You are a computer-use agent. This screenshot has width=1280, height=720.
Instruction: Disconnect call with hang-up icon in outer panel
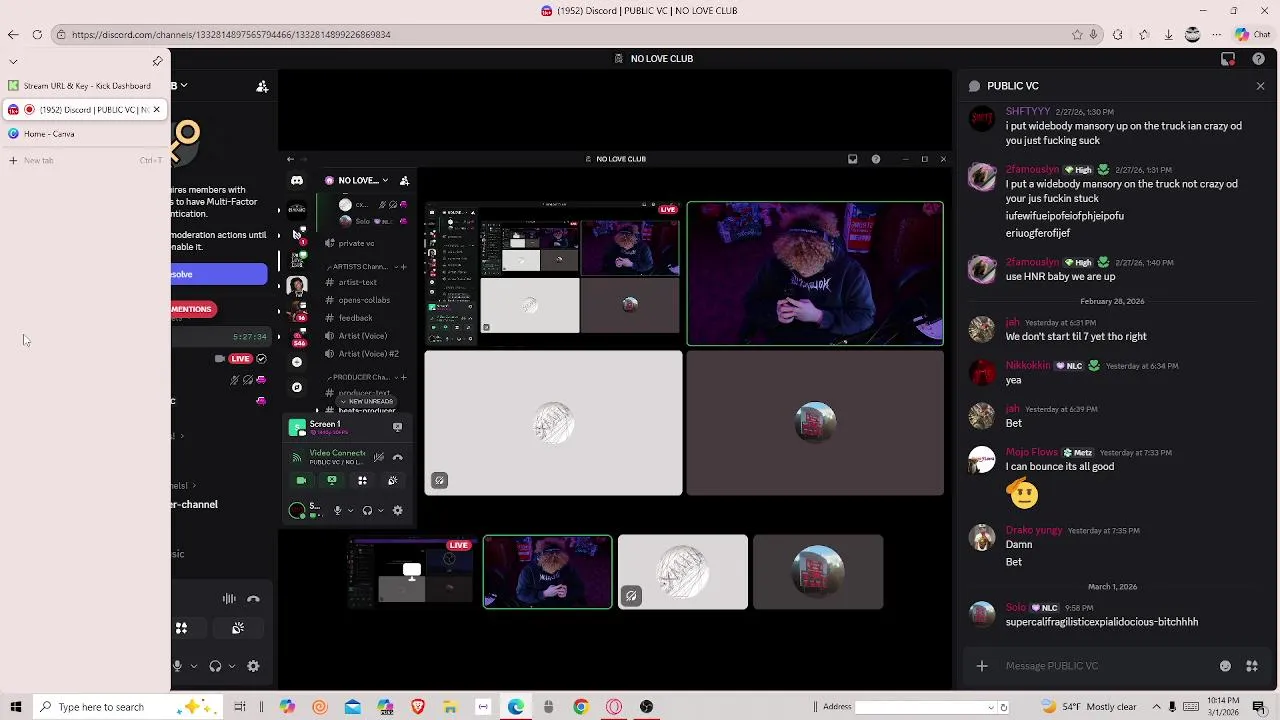253,599
